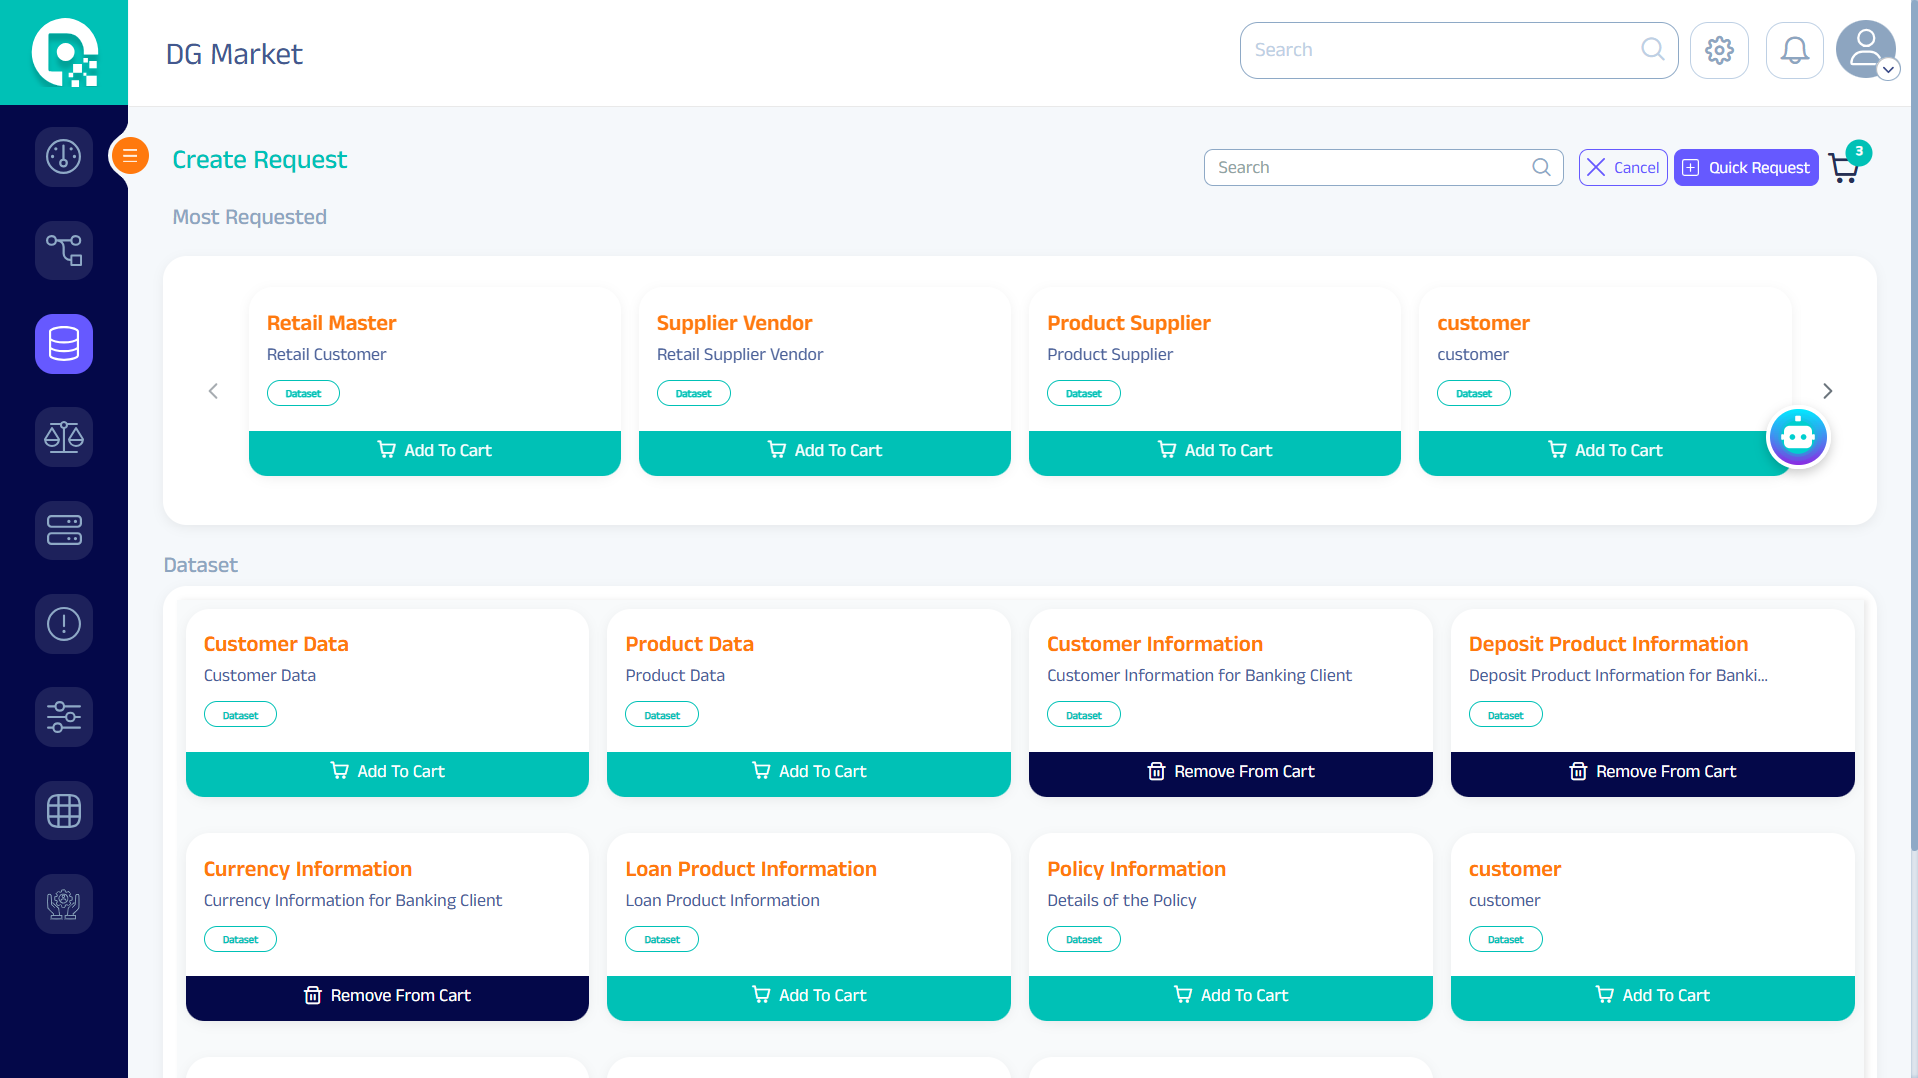Screen dimensions: 1918x1078
Task: Remove Customer Information from cart
Action: (1230, 772)
